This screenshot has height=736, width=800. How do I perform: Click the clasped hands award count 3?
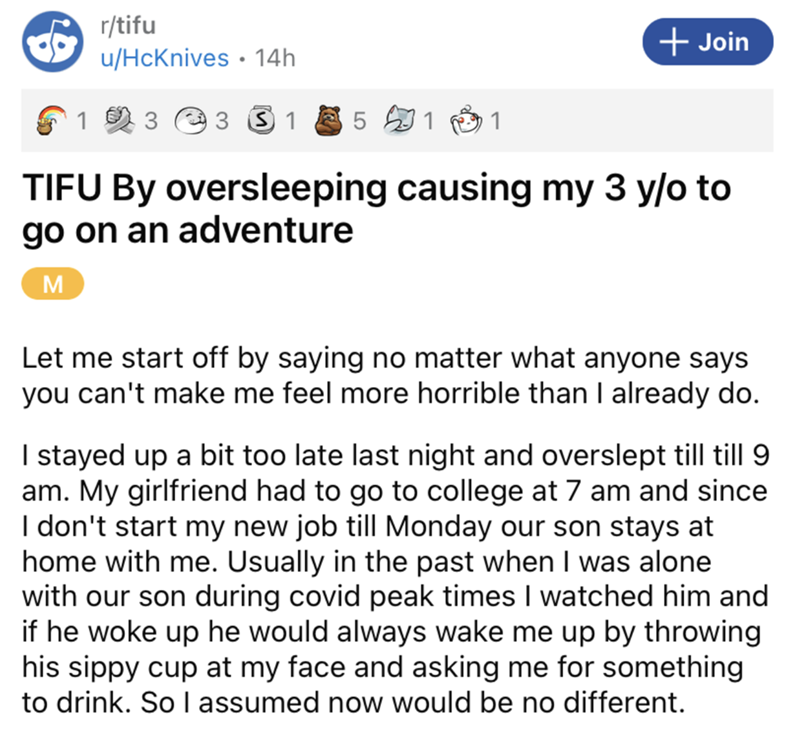(x=151, y=123)
